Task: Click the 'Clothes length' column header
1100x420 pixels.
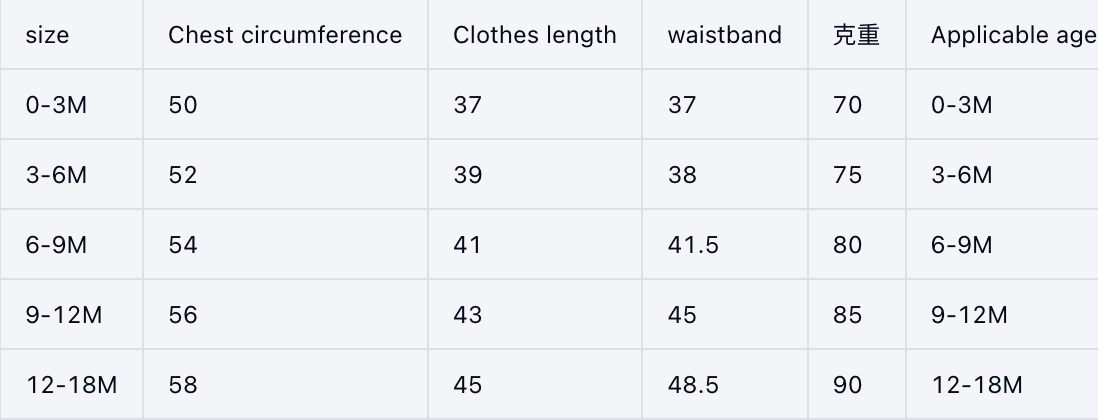Action: coord(535,35)
